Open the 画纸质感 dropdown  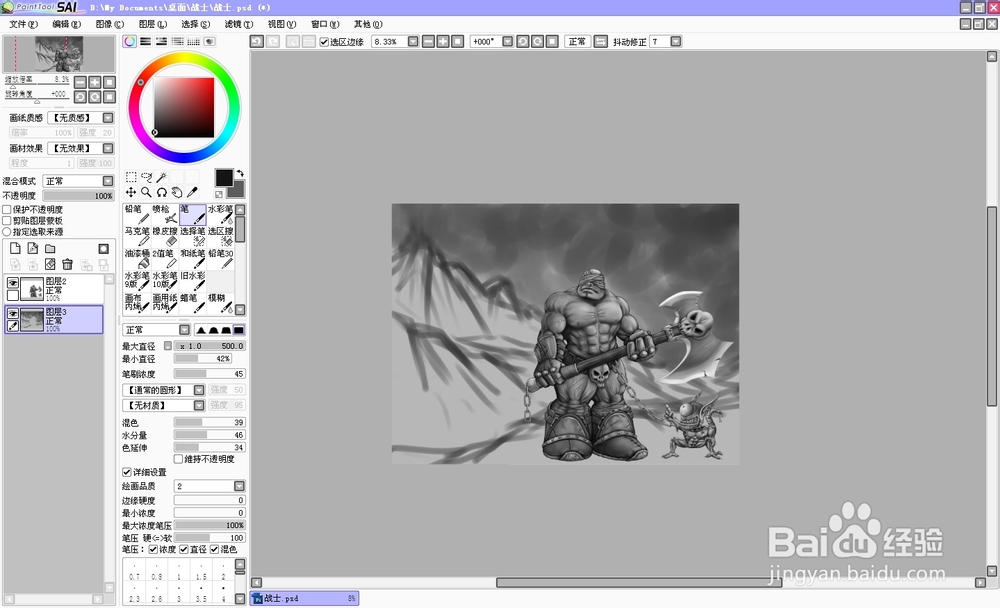tap(108, 117)
